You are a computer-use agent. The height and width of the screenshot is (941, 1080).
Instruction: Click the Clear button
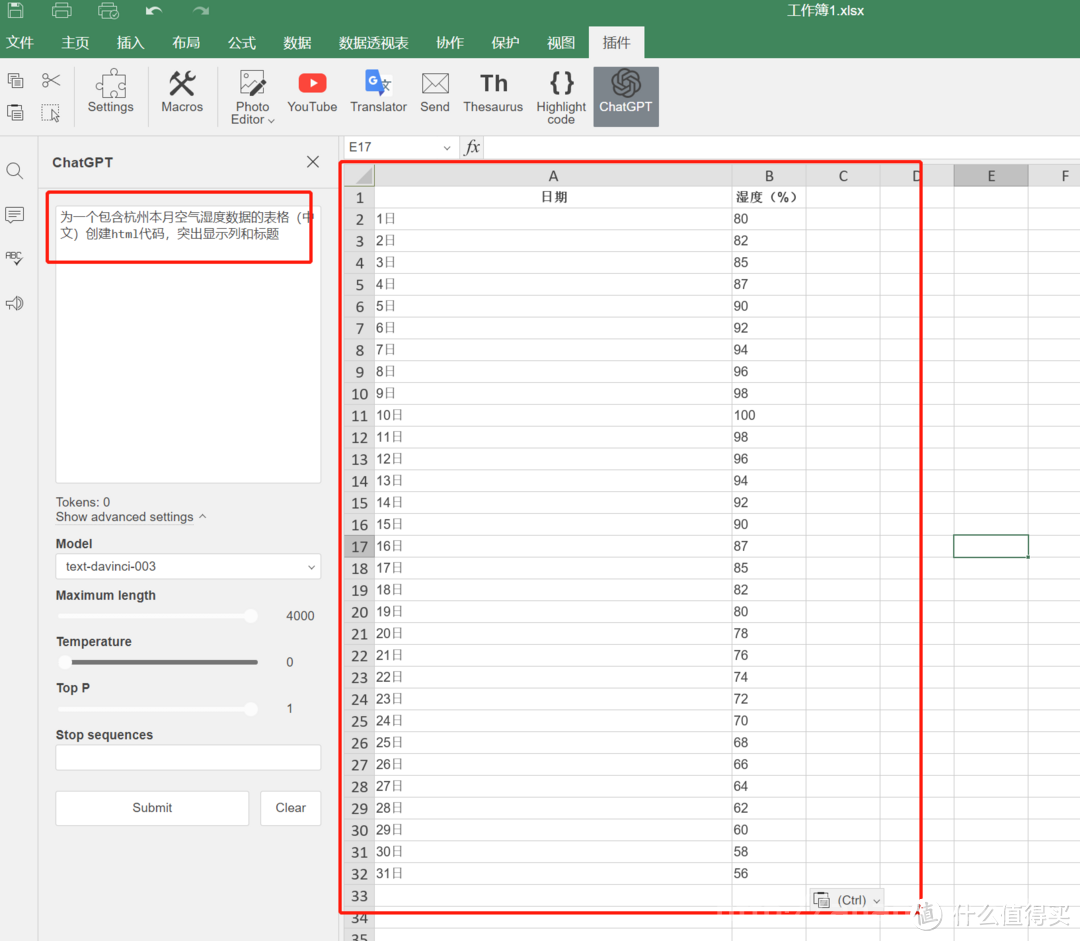(291, 807)
